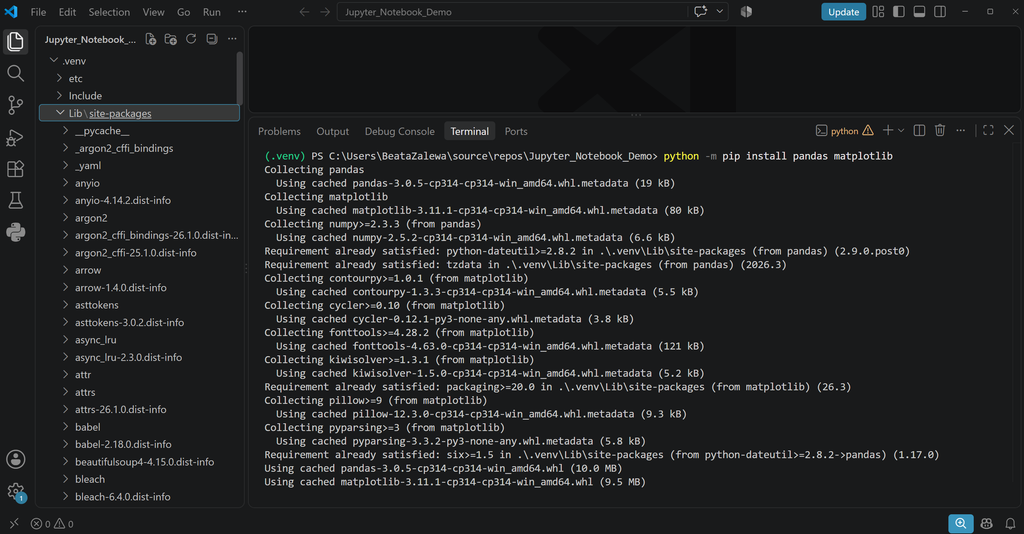The image size is (1024, 534).
Task: Open the Source Control view
Action: click(x=16, y=105)
